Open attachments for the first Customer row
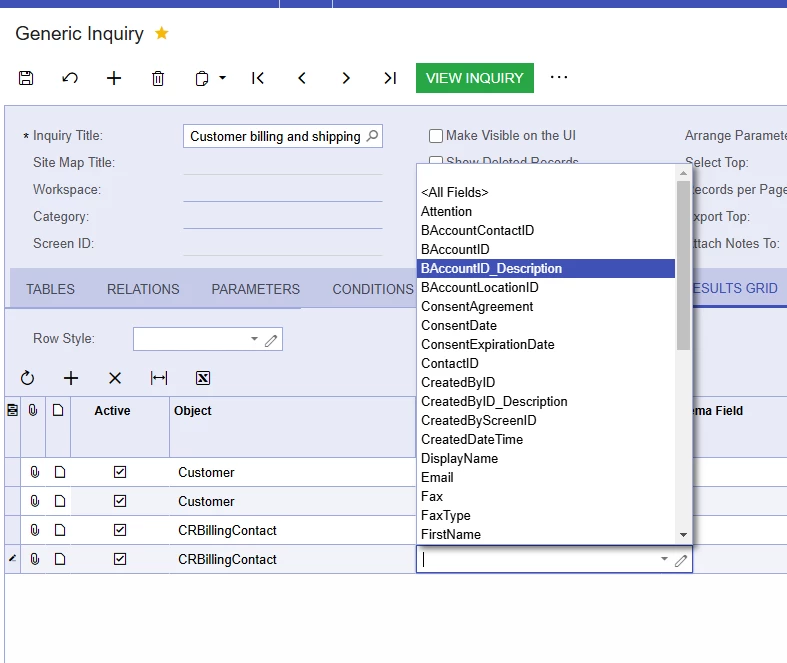Screen dimensions: 787x663 [x=35, y=472]
